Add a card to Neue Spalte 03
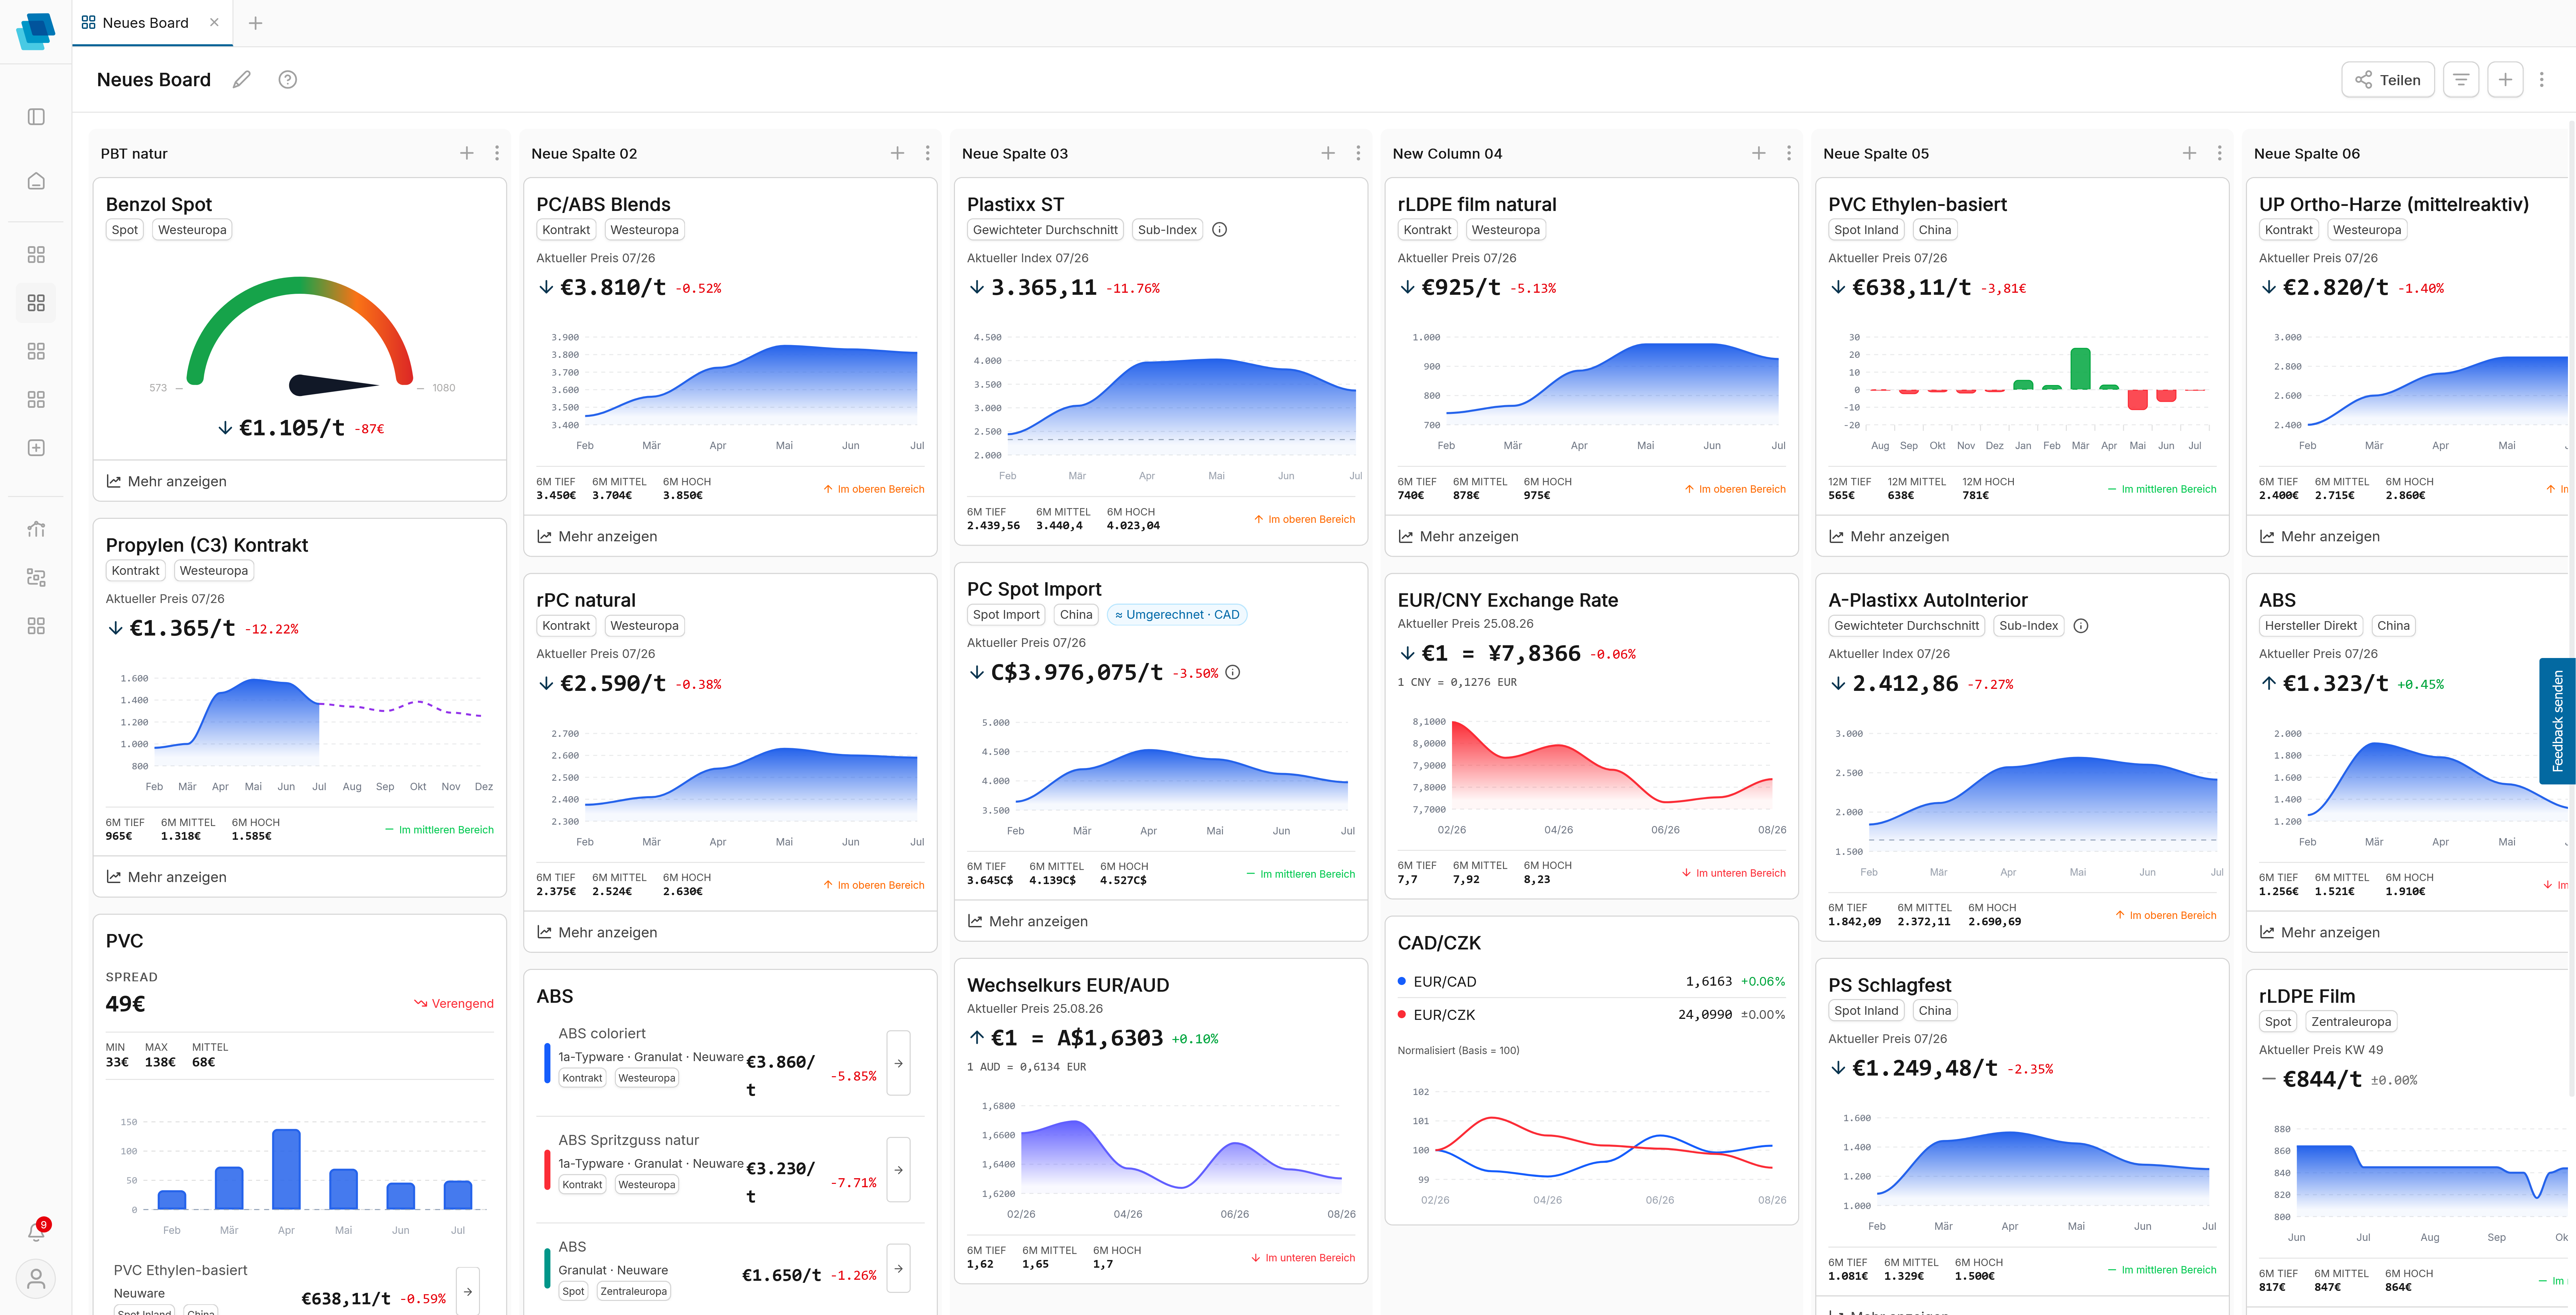The width and height of the screenshot is (2576, 1315). pyautogui.click(x=1328, y=153)
